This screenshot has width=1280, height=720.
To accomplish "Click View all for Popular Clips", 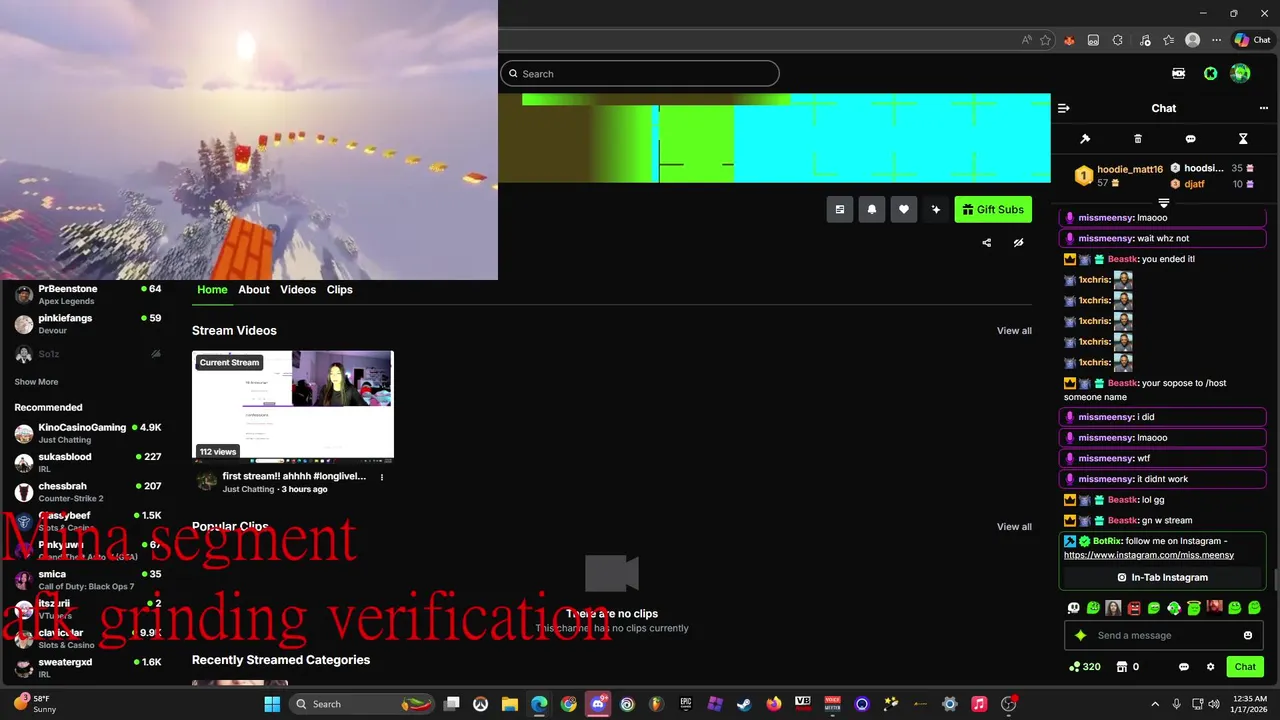I will pyautogui.click(x=1014, y=527).
